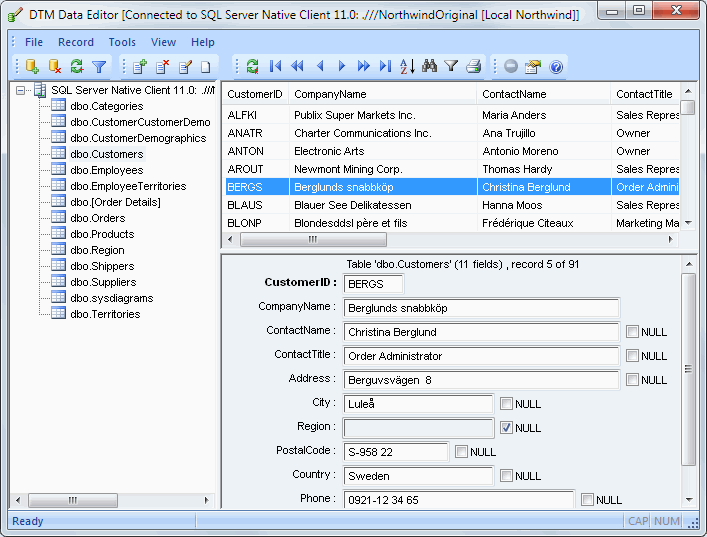The image size is (707, 537).
Task: Click the add database connection icon
Action: pyautogui.click(x=32, y=67)
